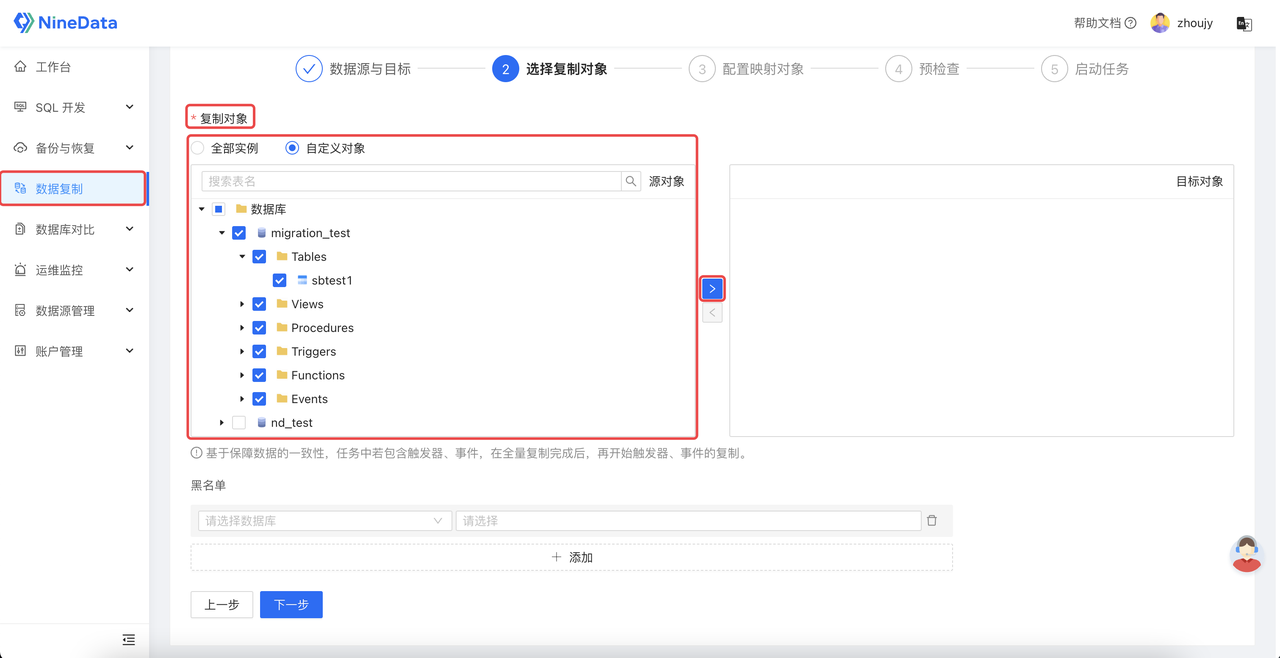The width and height of the screenshot is (1280, 658).
Task: Expand the 账户管理 menu
Action: 74,351
